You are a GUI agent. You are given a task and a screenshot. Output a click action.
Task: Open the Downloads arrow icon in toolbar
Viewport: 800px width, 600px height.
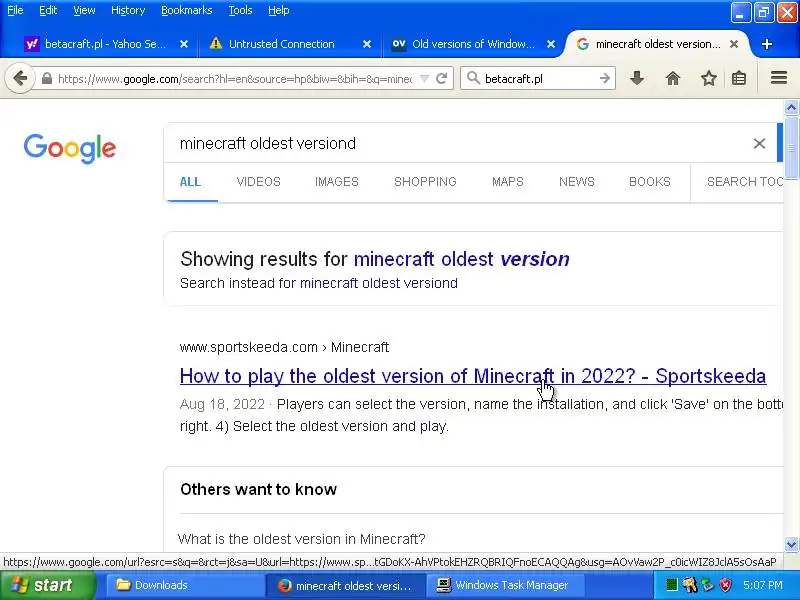[636, 78]
